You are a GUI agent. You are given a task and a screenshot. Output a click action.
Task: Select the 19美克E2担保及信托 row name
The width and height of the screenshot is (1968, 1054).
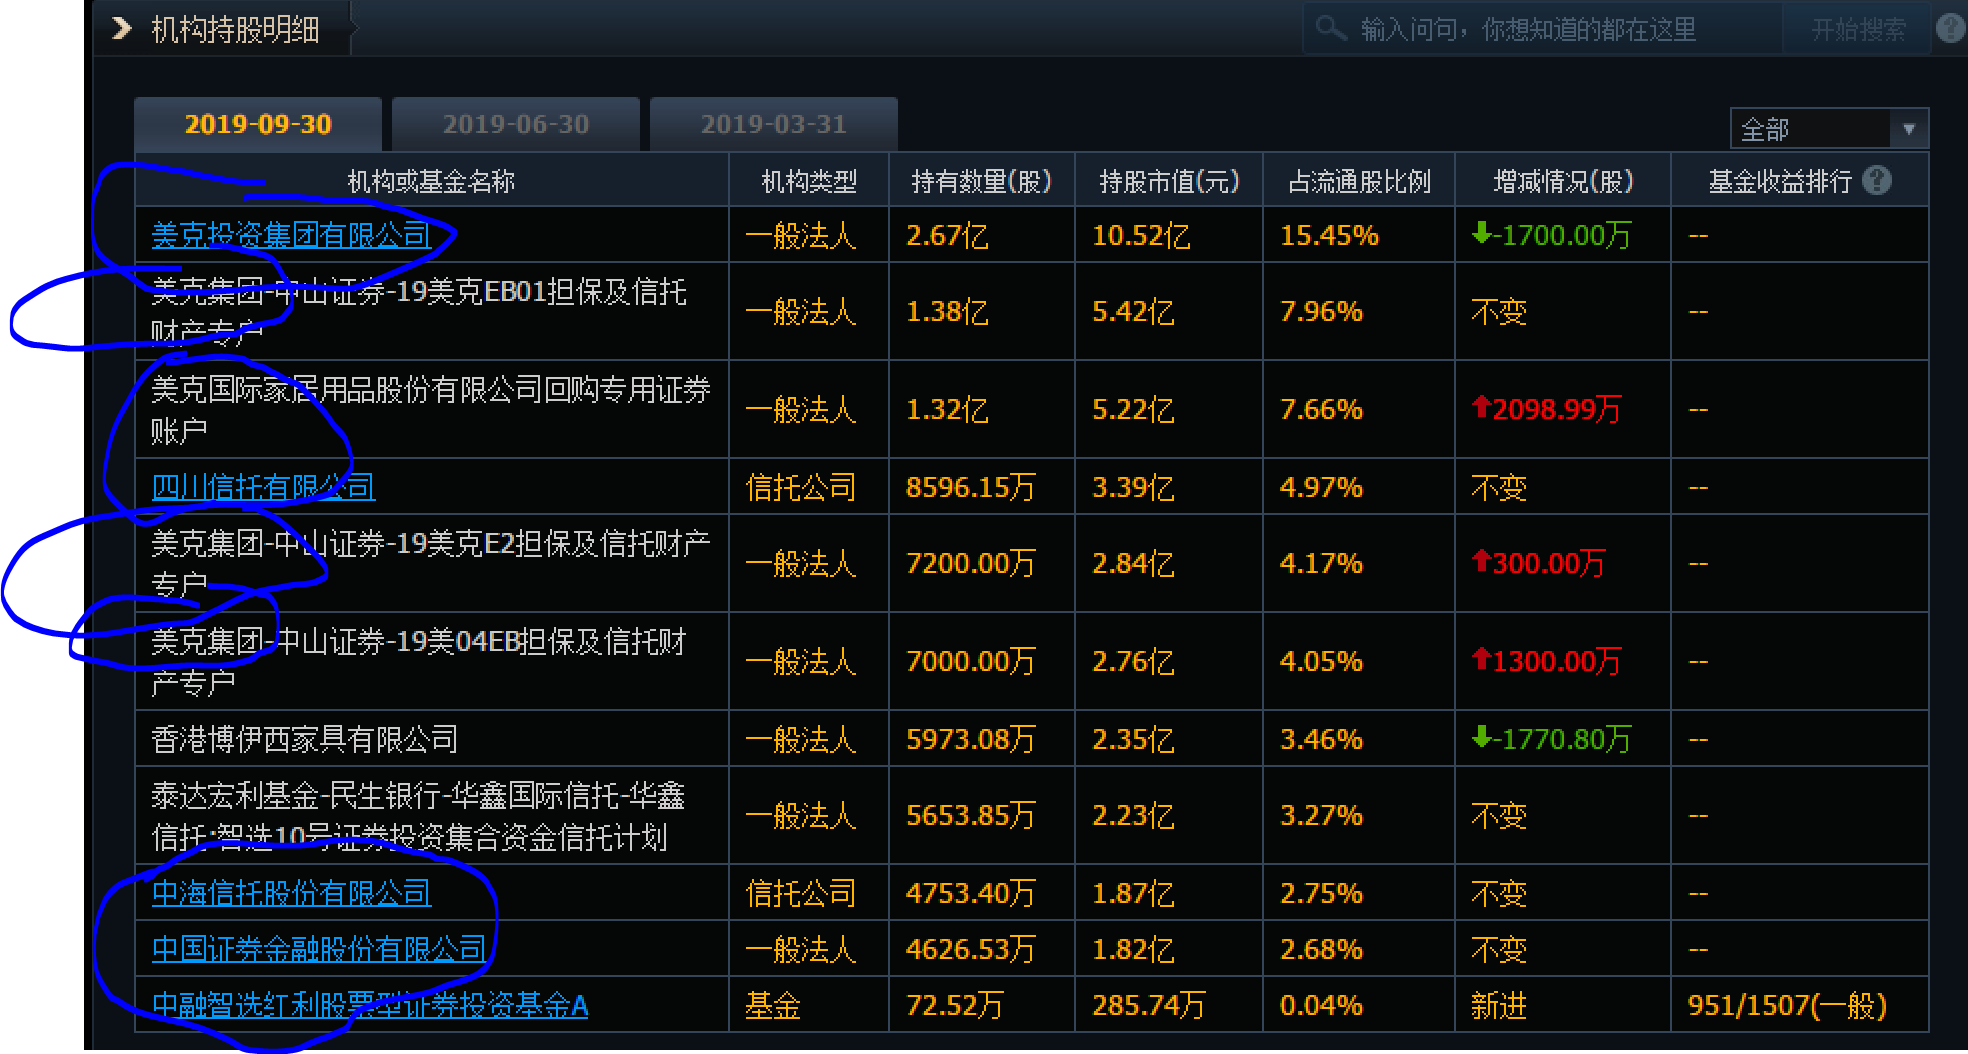tap(431, 564)
